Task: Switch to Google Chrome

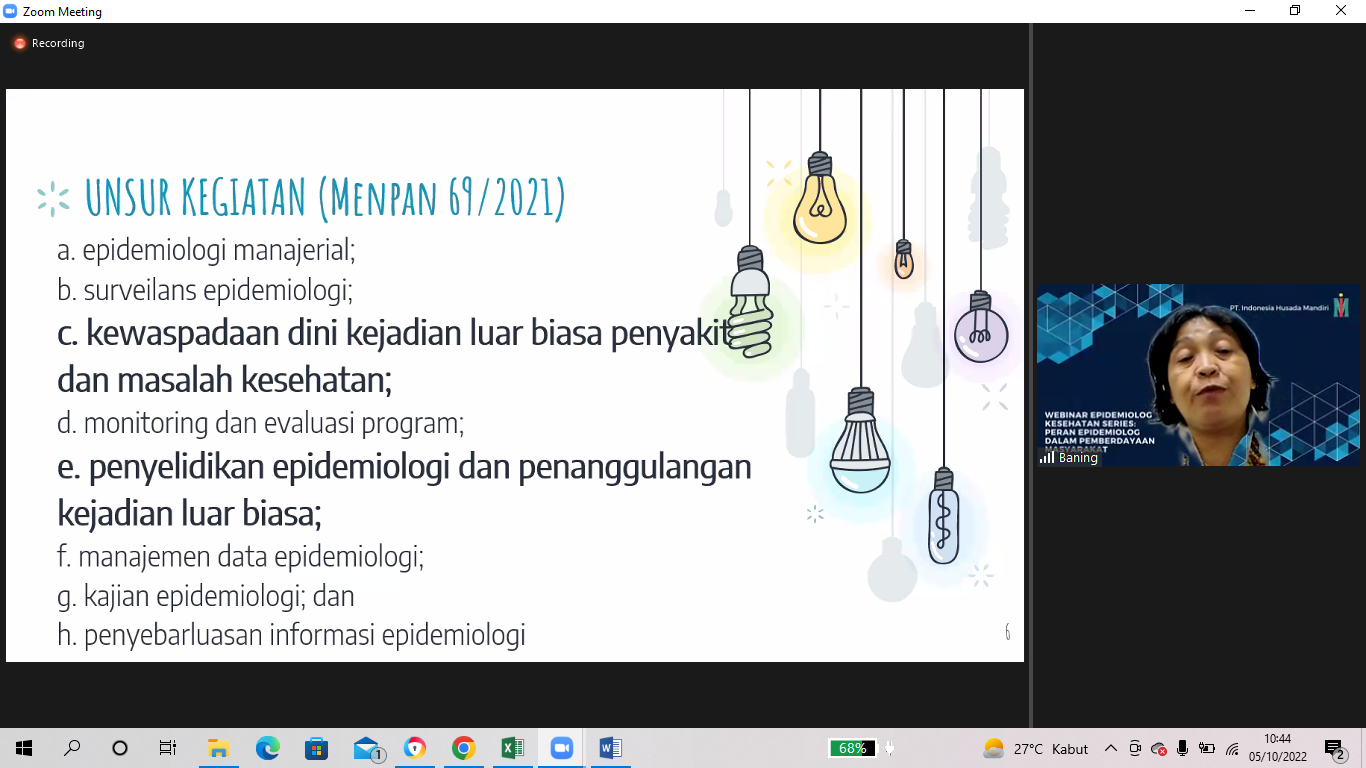Action: (463, 748)
